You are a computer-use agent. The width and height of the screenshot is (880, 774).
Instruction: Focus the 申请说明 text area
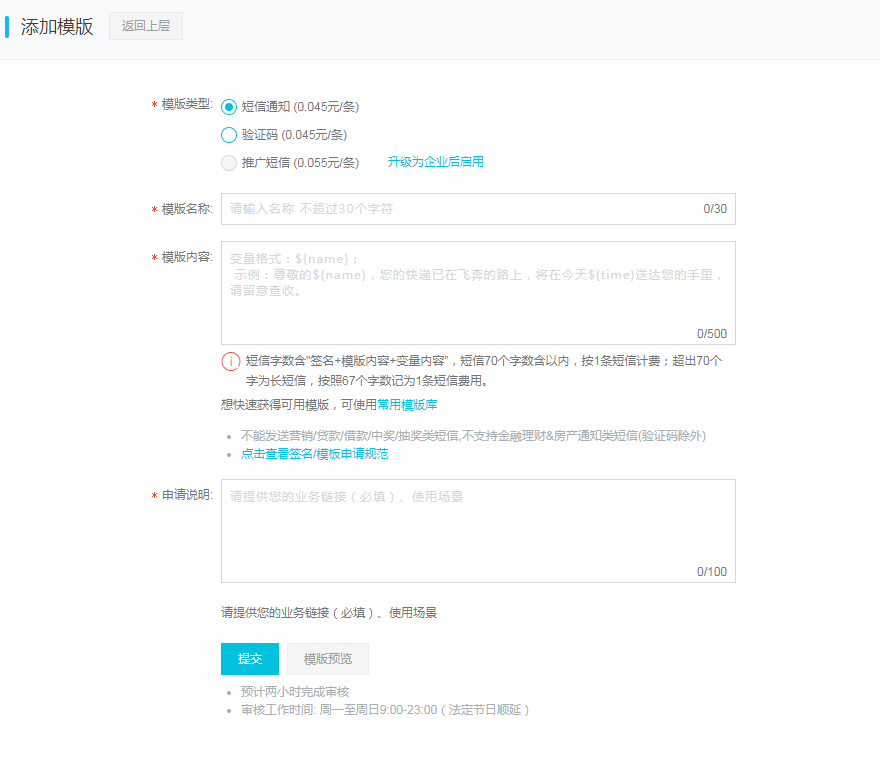[x=478, y=531]
